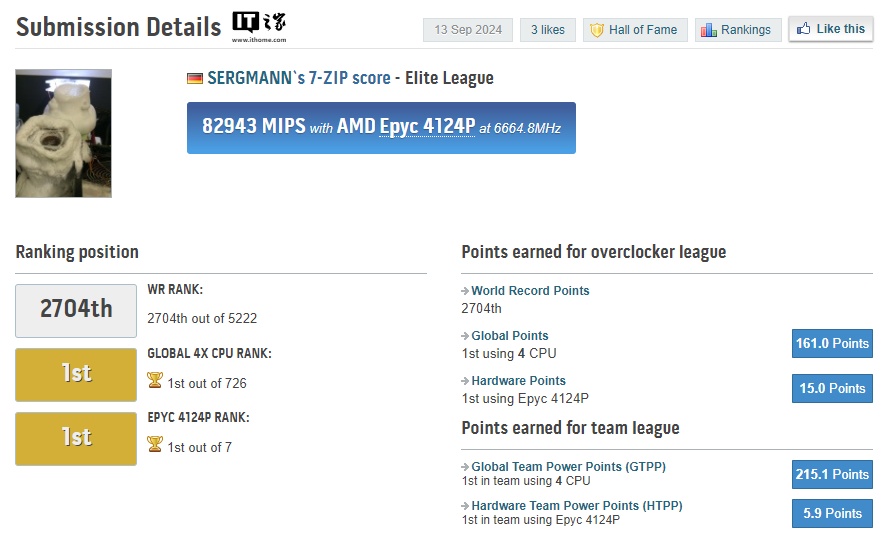Click the text 1st in team using Epyc 4124P
Viewport: 891px width, 555px height.
tap(540, 520)
